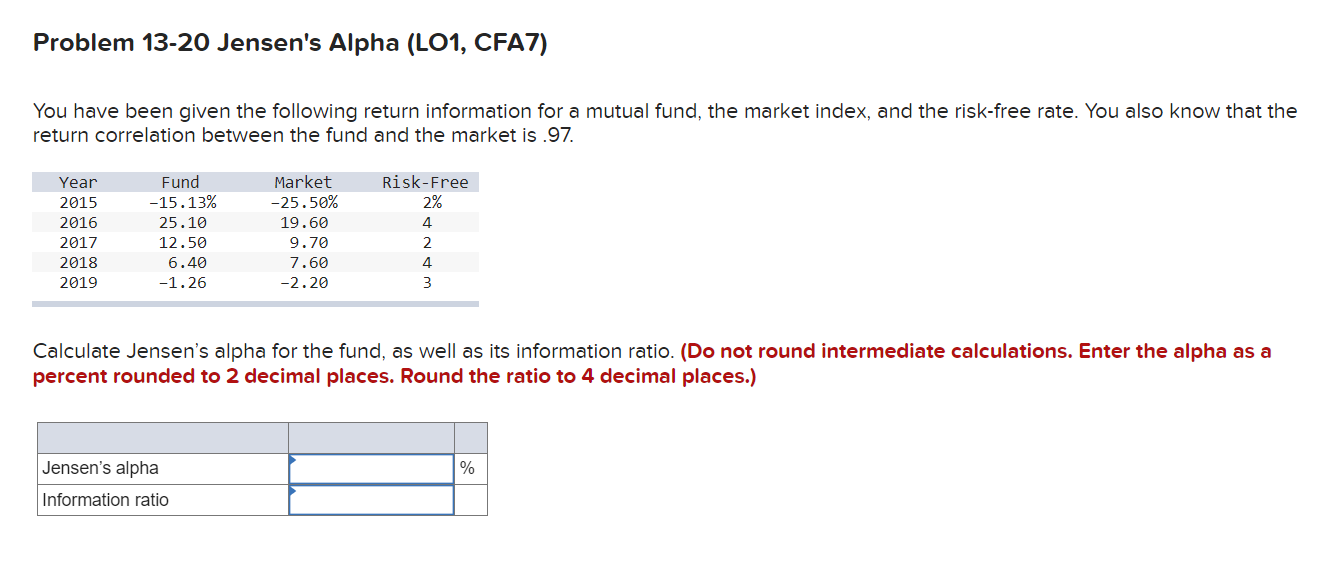Select the Information ratio input field
The image size is (1320, 578).
370,500
